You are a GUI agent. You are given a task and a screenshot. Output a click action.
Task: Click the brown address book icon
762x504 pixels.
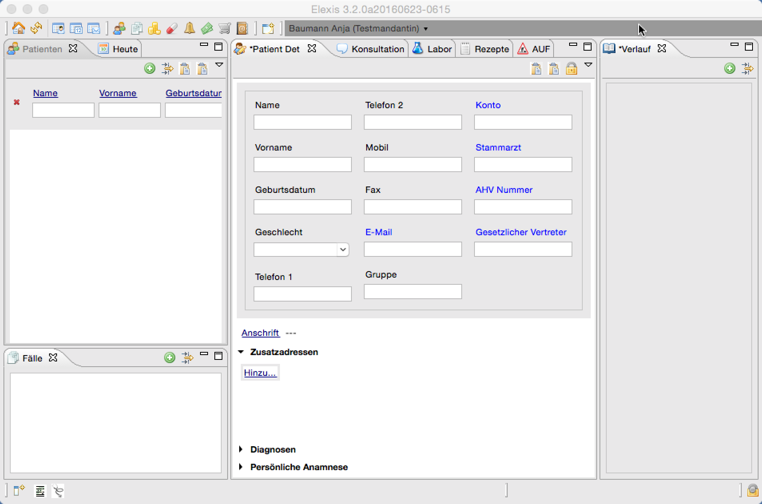(242, 28)
